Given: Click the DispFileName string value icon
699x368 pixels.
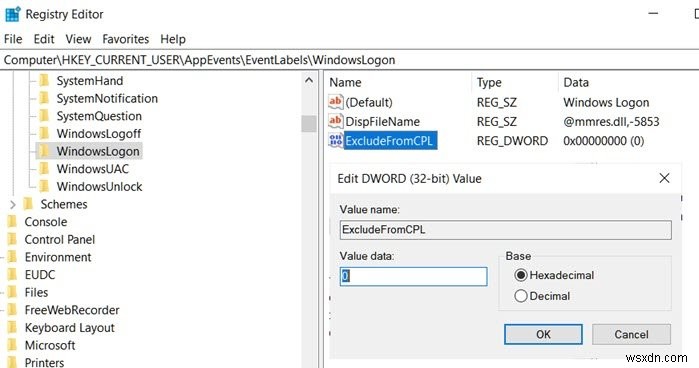Looking at the screenshot, I should coord(336,121).
